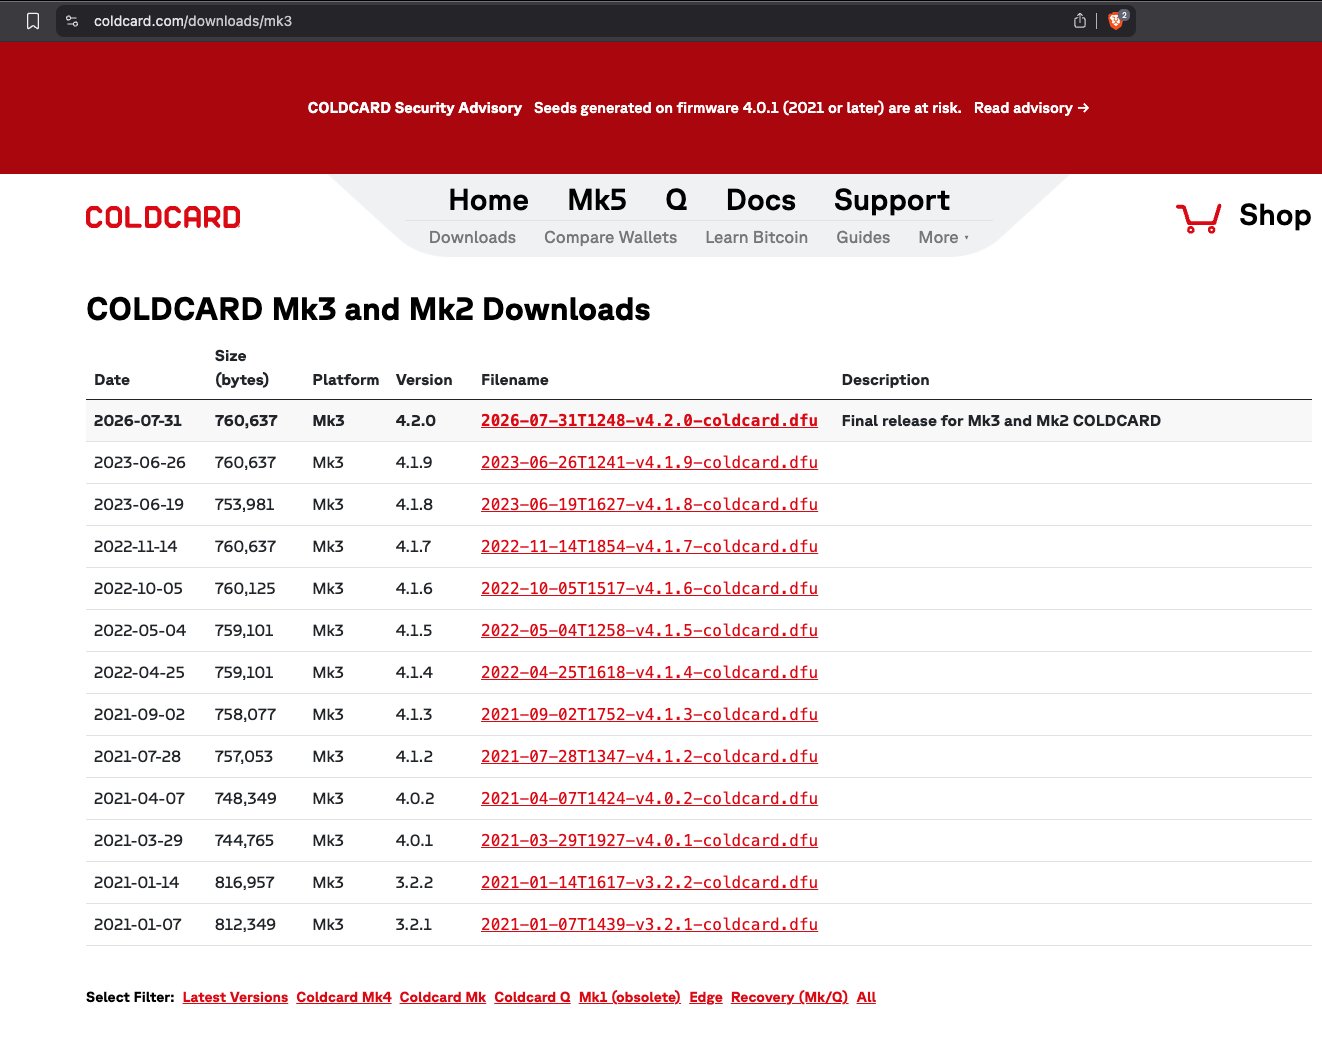Select the size 812,349 cell
The height and width of the screenshot is (1063, 1322).
(x=245, y=925)
